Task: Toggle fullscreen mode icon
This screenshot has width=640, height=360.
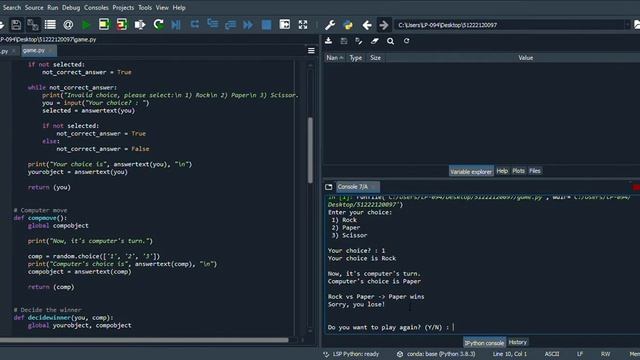Action: [303, 25]
